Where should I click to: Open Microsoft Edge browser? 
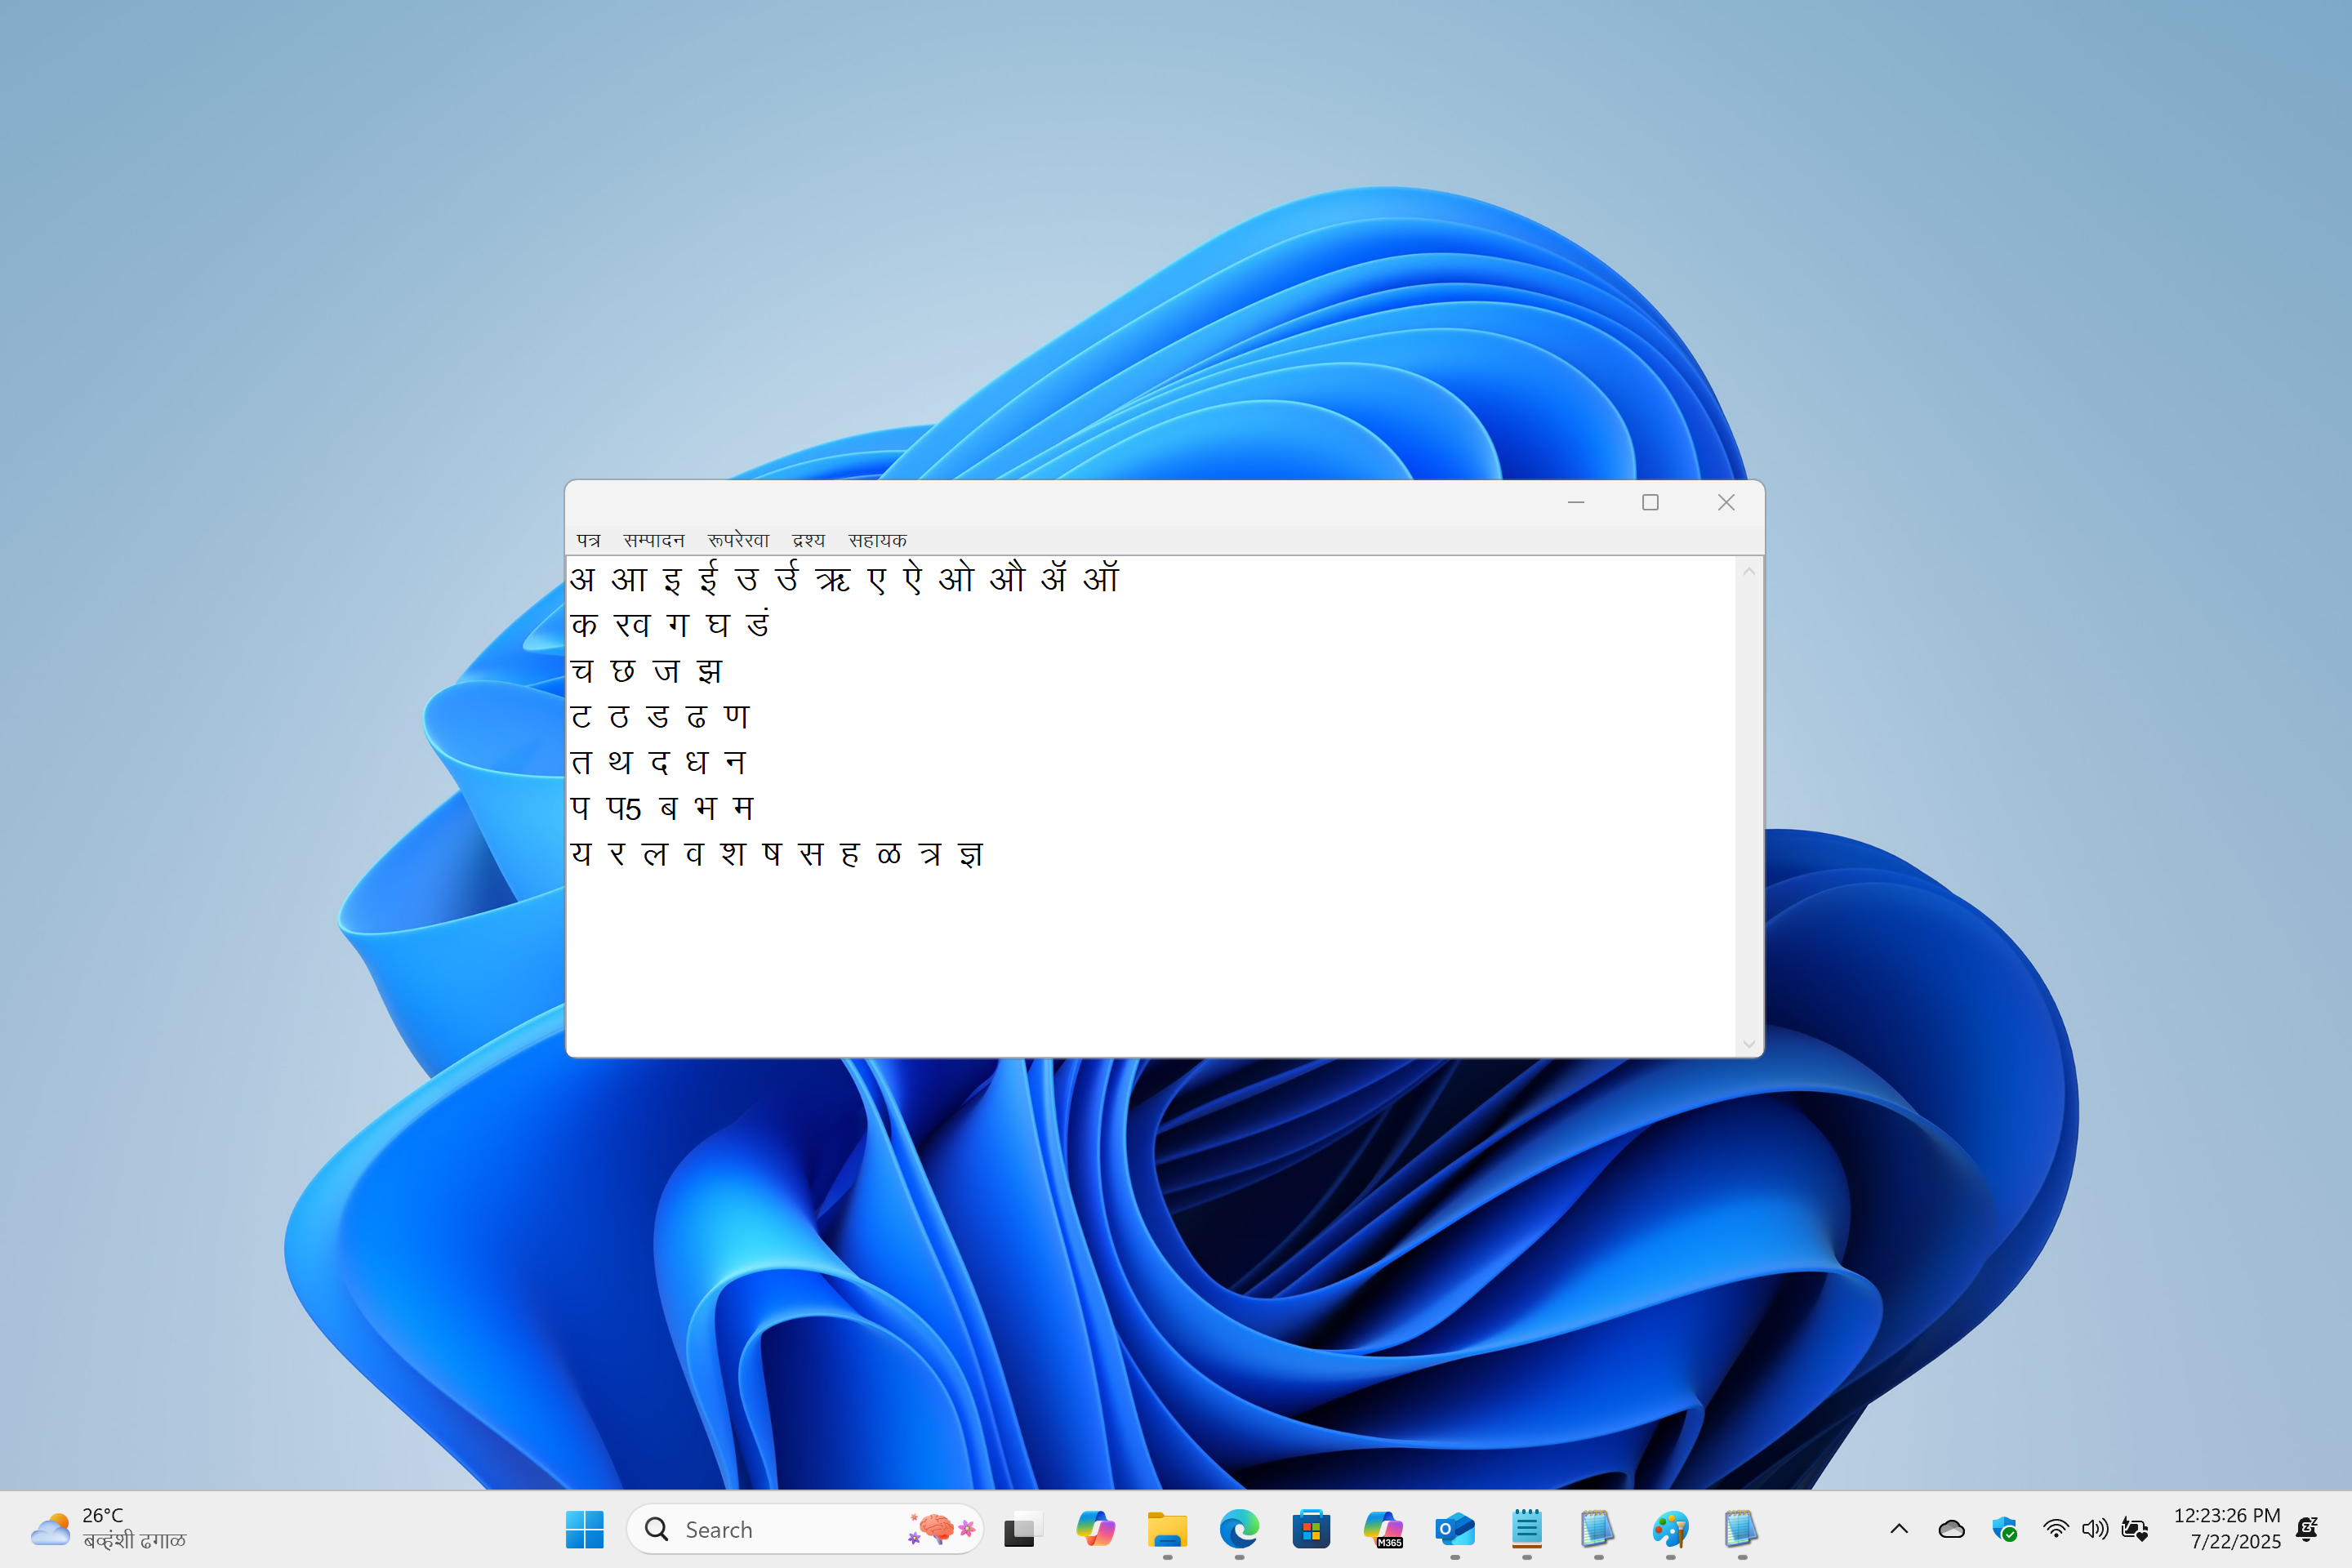point(1239,1529)
